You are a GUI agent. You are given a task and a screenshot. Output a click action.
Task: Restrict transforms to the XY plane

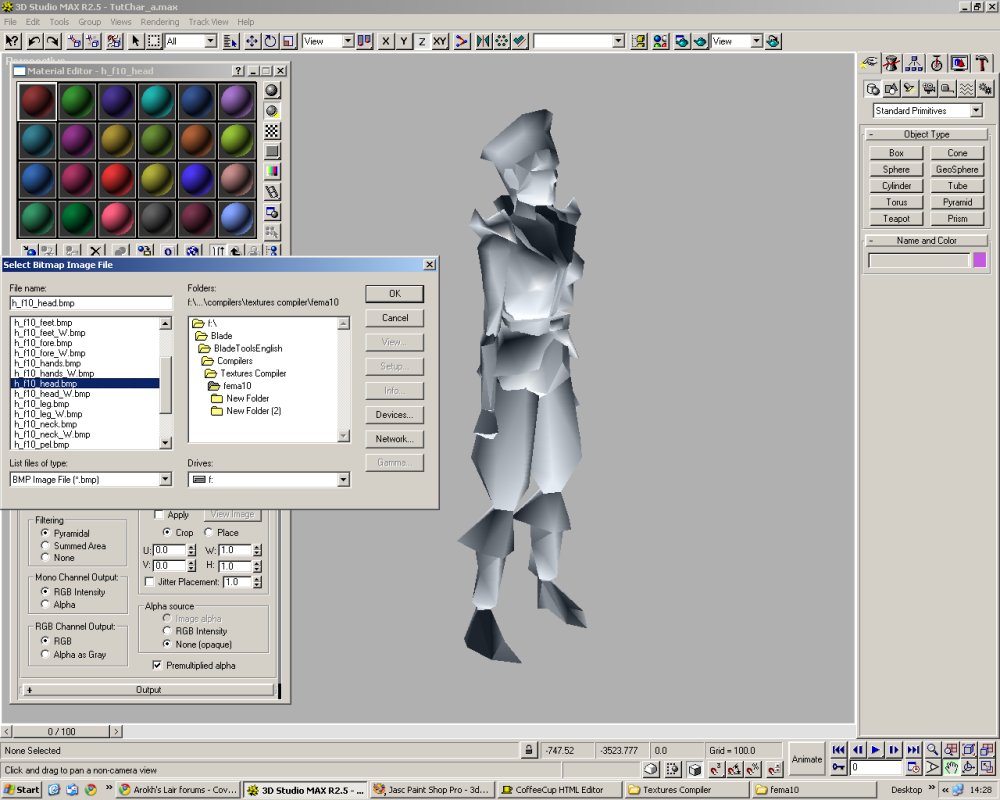[x=440, y=41]
